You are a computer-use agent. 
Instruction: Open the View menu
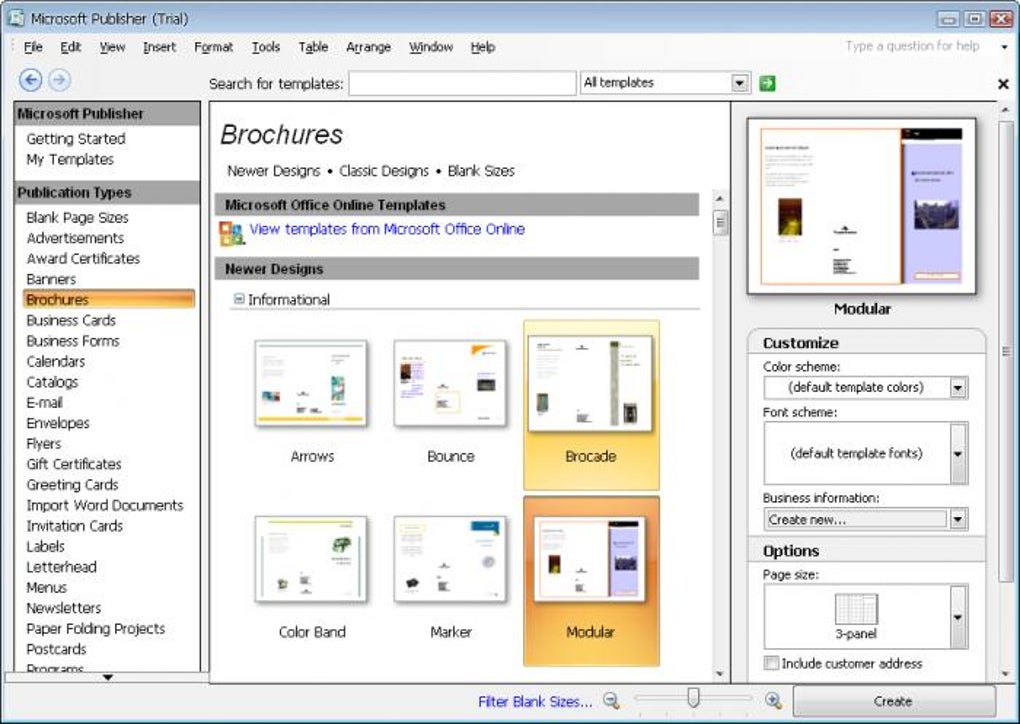tap(112, 47)
